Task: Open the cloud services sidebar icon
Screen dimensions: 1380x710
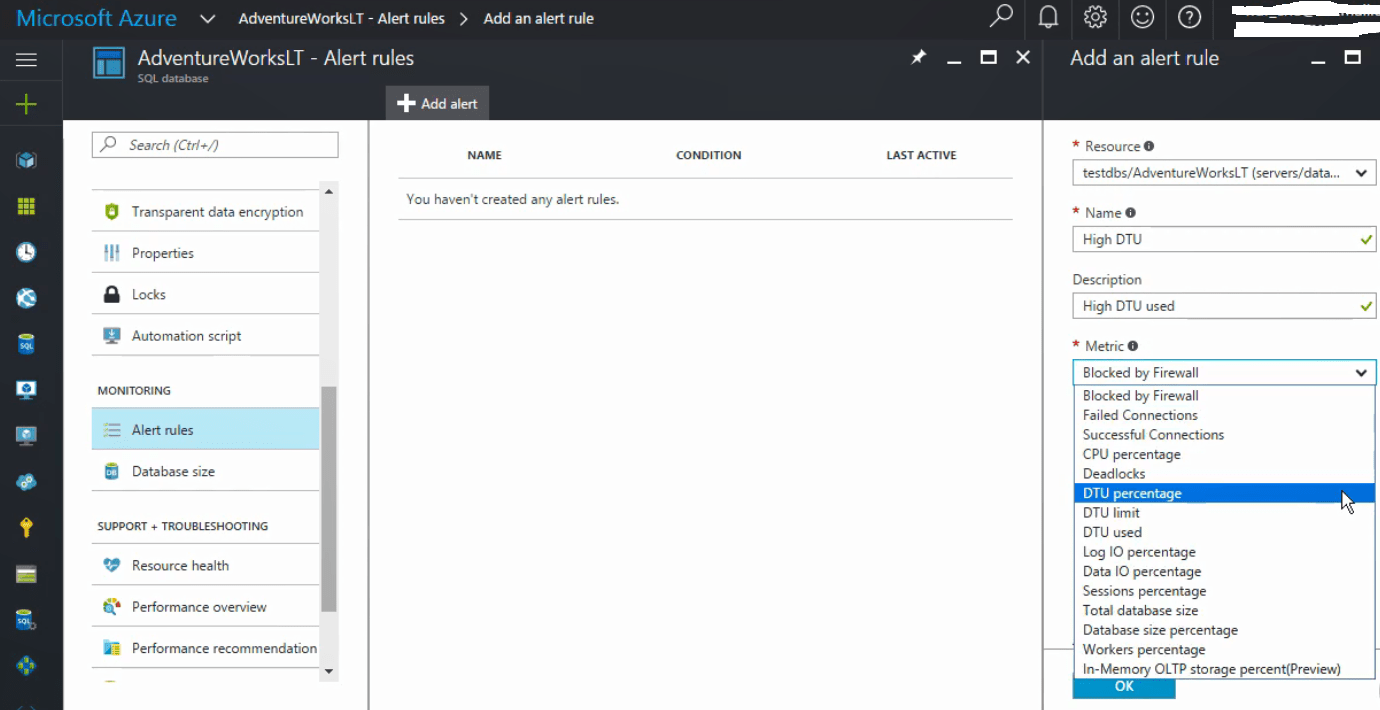Action: point(27,482)
